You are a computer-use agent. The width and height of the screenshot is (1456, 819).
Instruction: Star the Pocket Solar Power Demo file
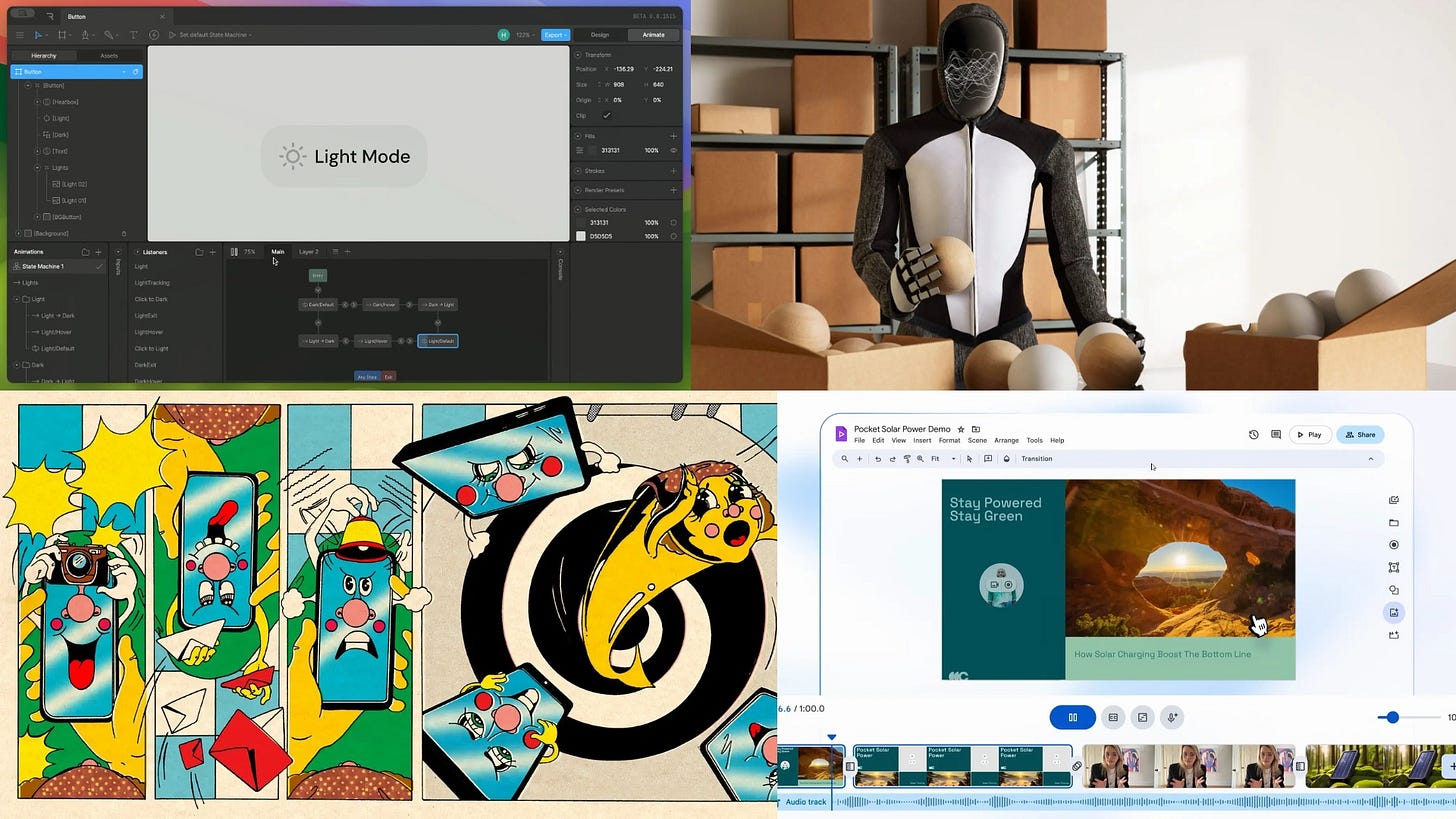click(x=961, y=429)
